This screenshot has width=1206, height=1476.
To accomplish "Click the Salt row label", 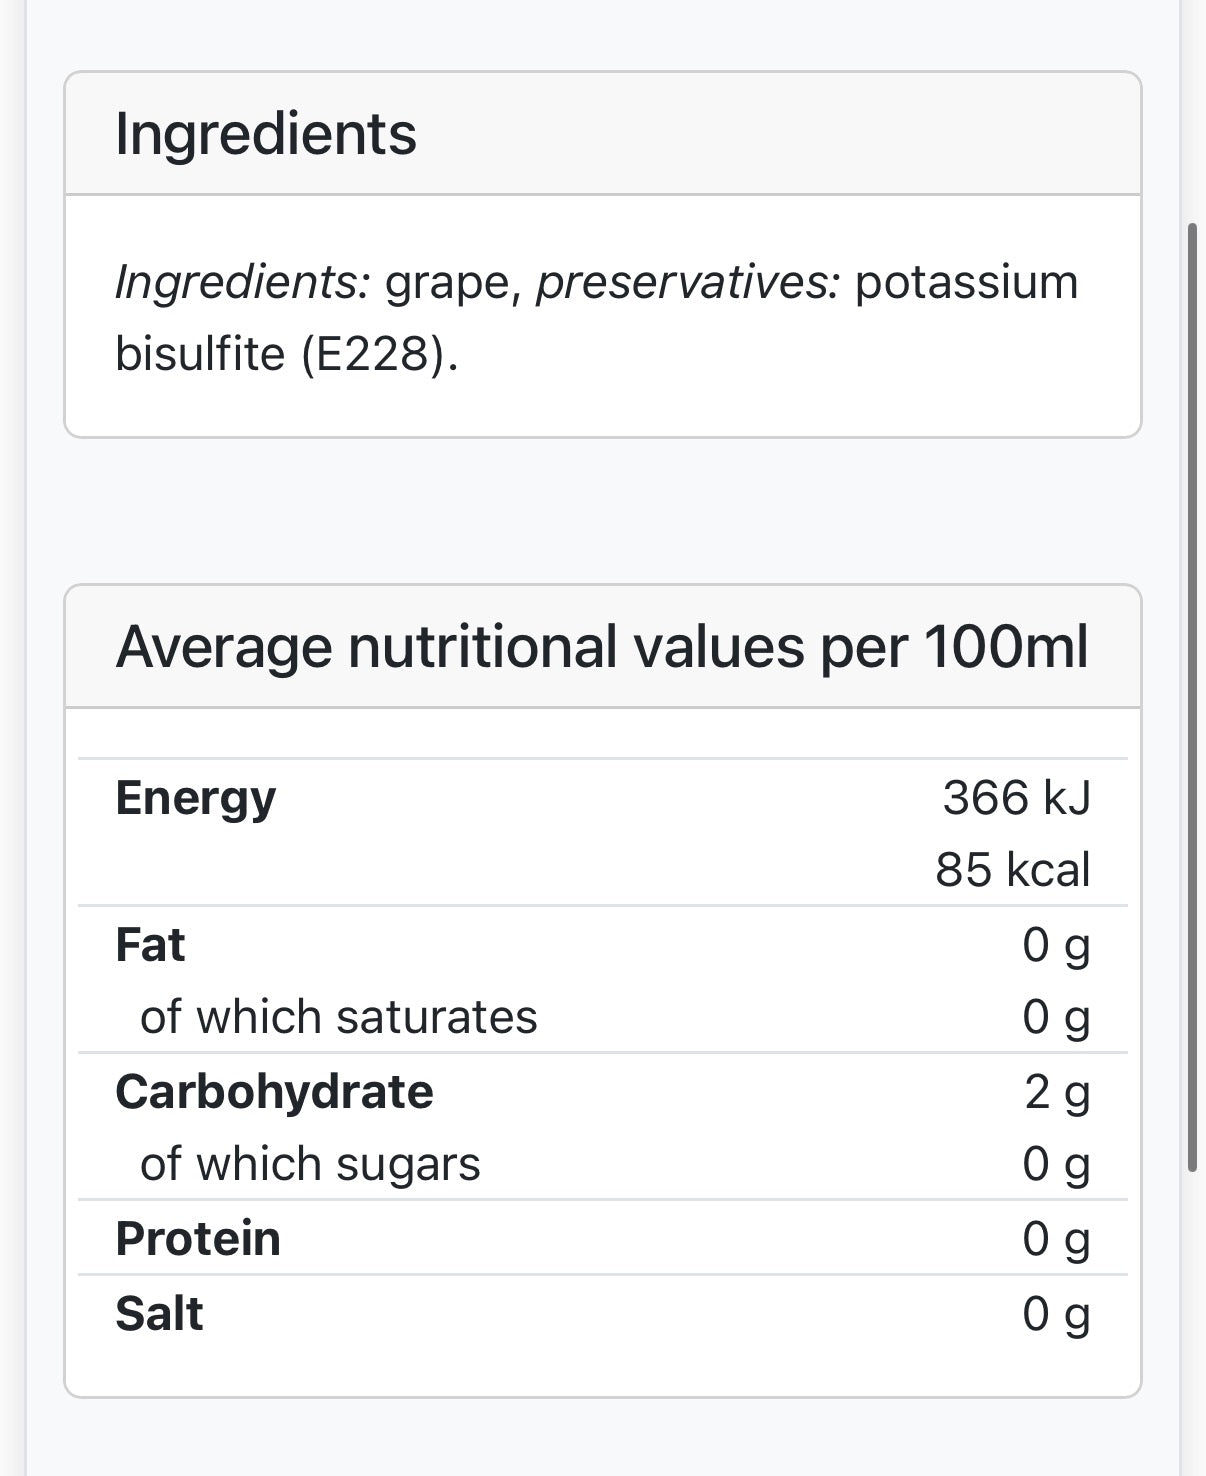I will [159, 1314].
